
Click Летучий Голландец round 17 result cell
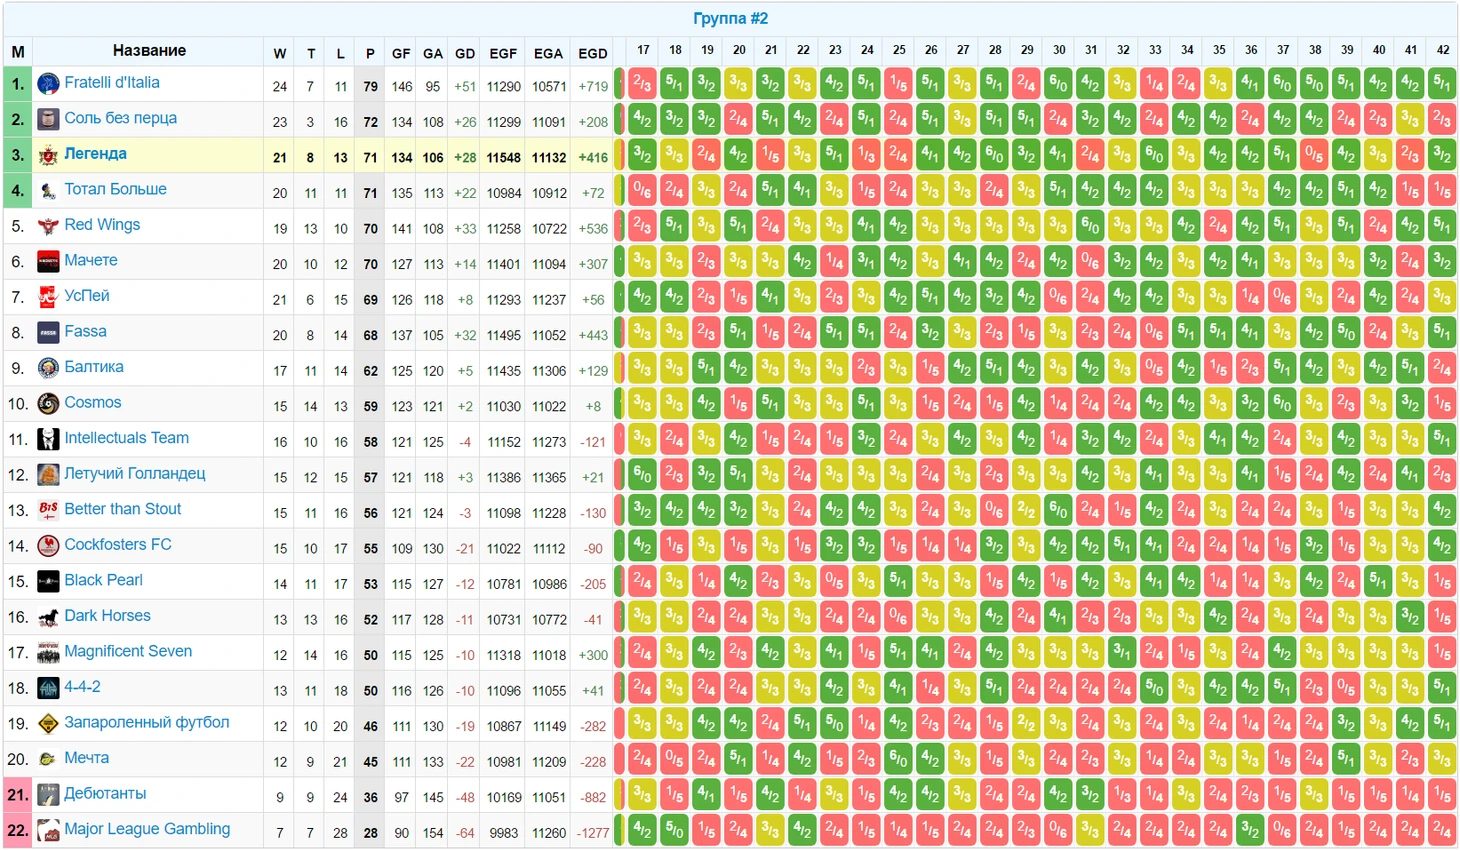[643, 475]
